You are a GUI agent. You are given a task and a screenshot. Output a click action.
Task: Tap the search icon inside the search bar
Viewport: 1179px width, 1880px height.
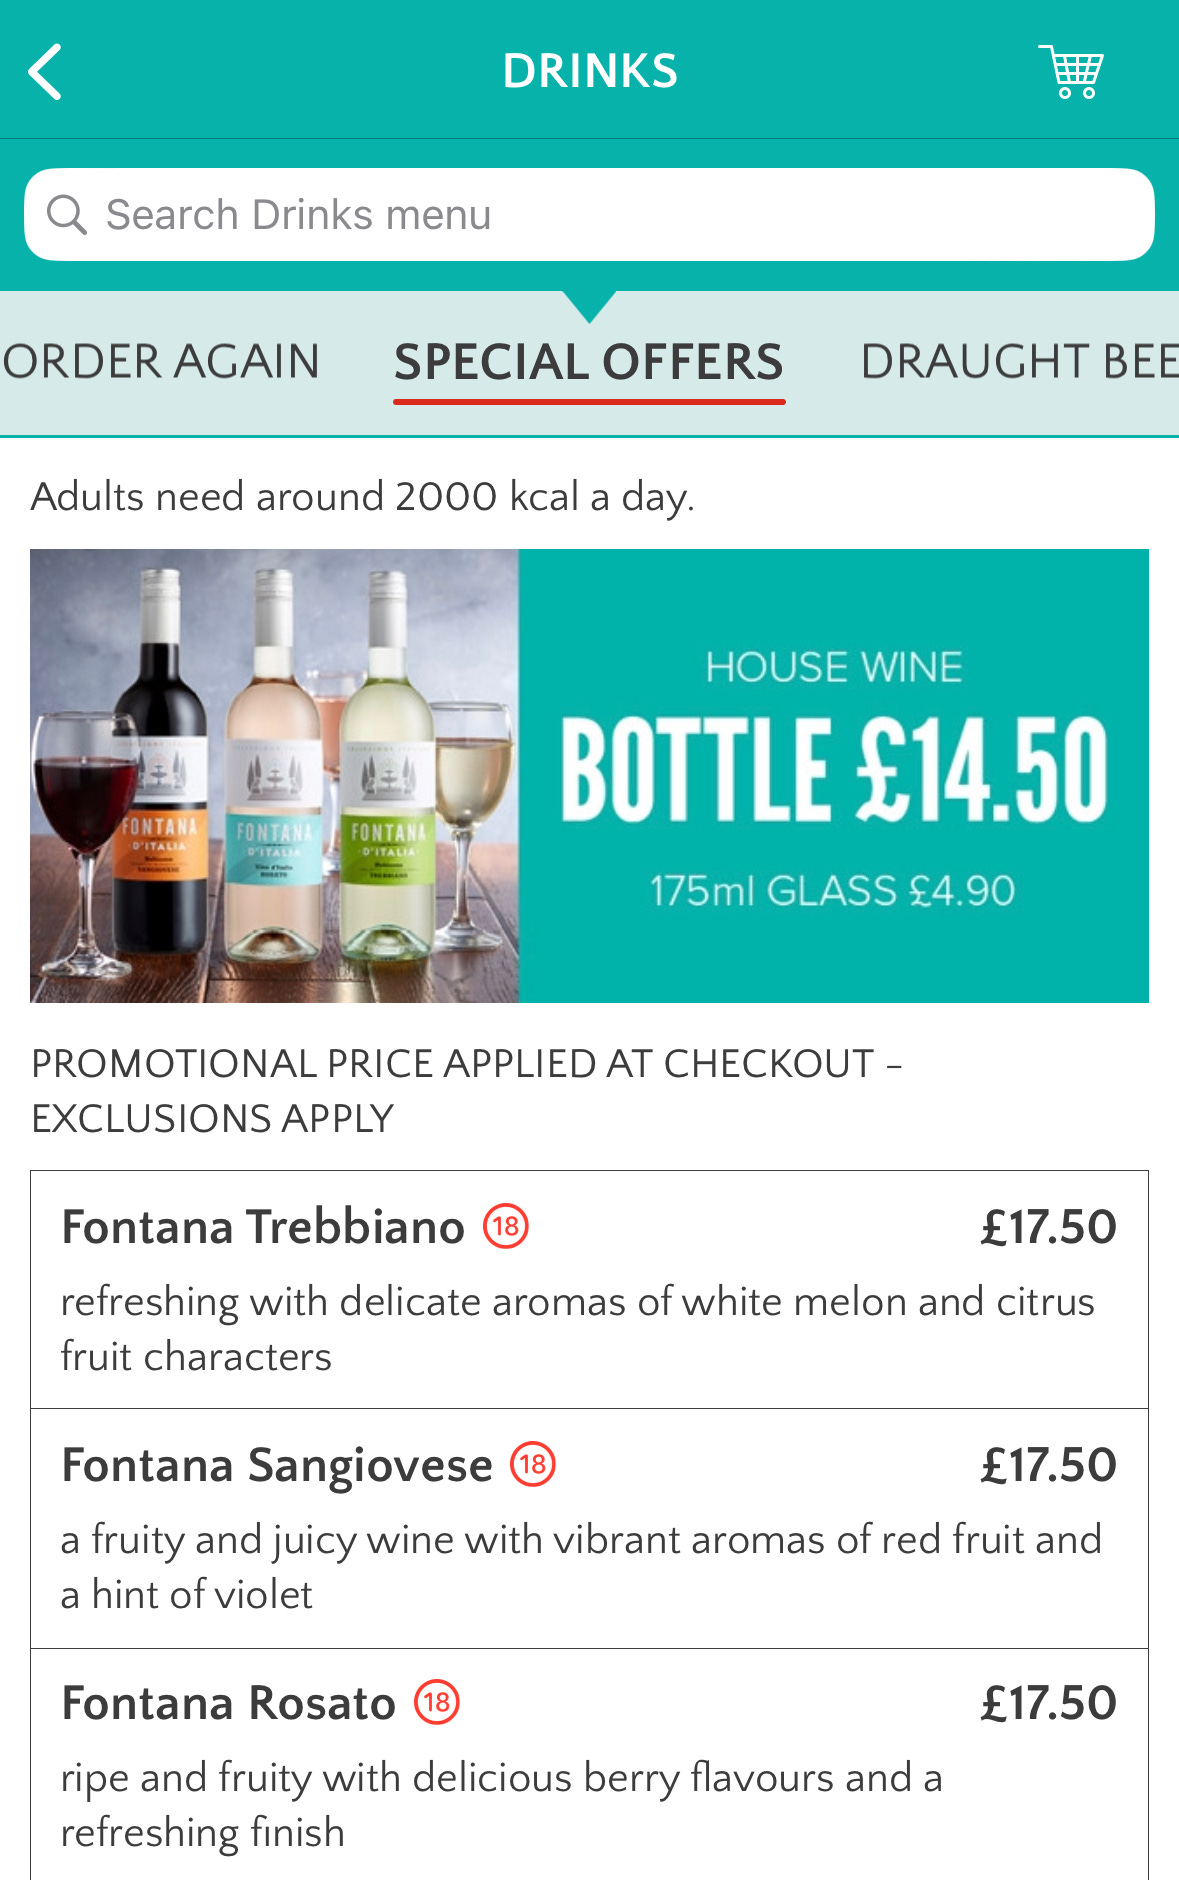tap(66, 213)
